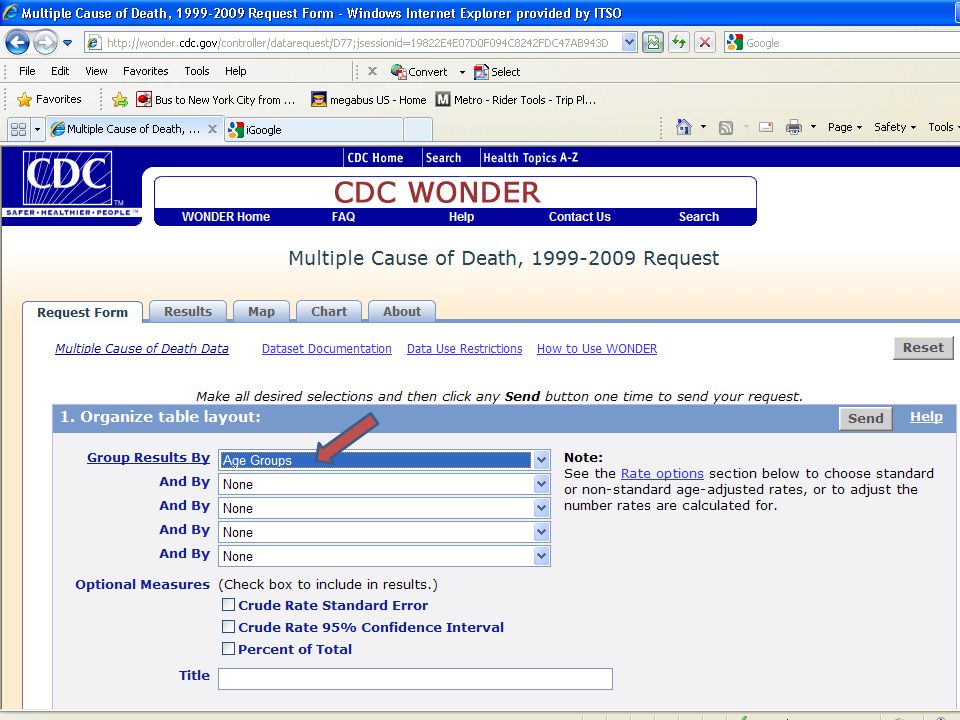Open the Rate options link in Note
Image resolution: width=960 pixels, height=720 pixels.
point(662,473)
